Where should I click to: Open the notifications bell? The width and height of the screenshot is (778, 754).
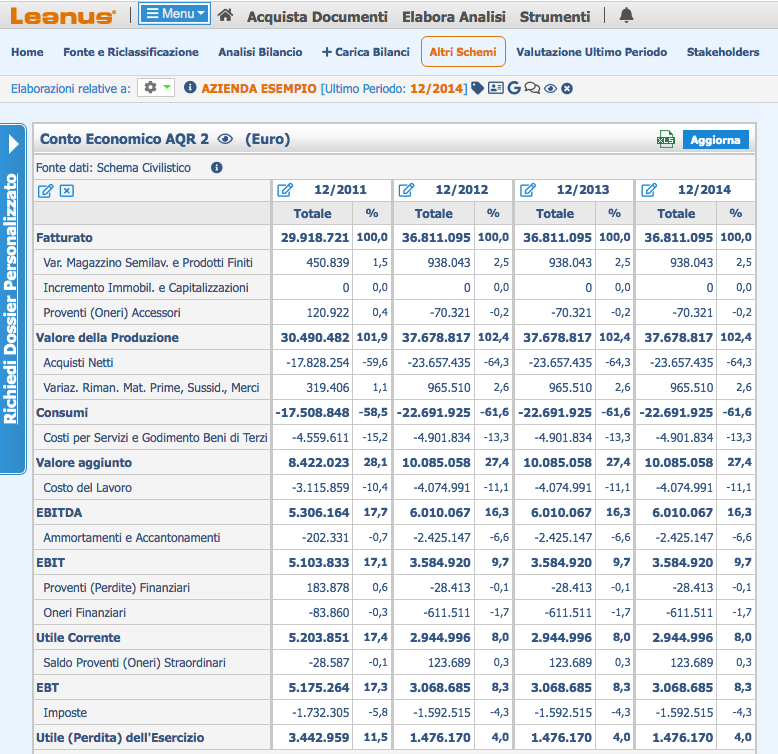pos(626,15)
